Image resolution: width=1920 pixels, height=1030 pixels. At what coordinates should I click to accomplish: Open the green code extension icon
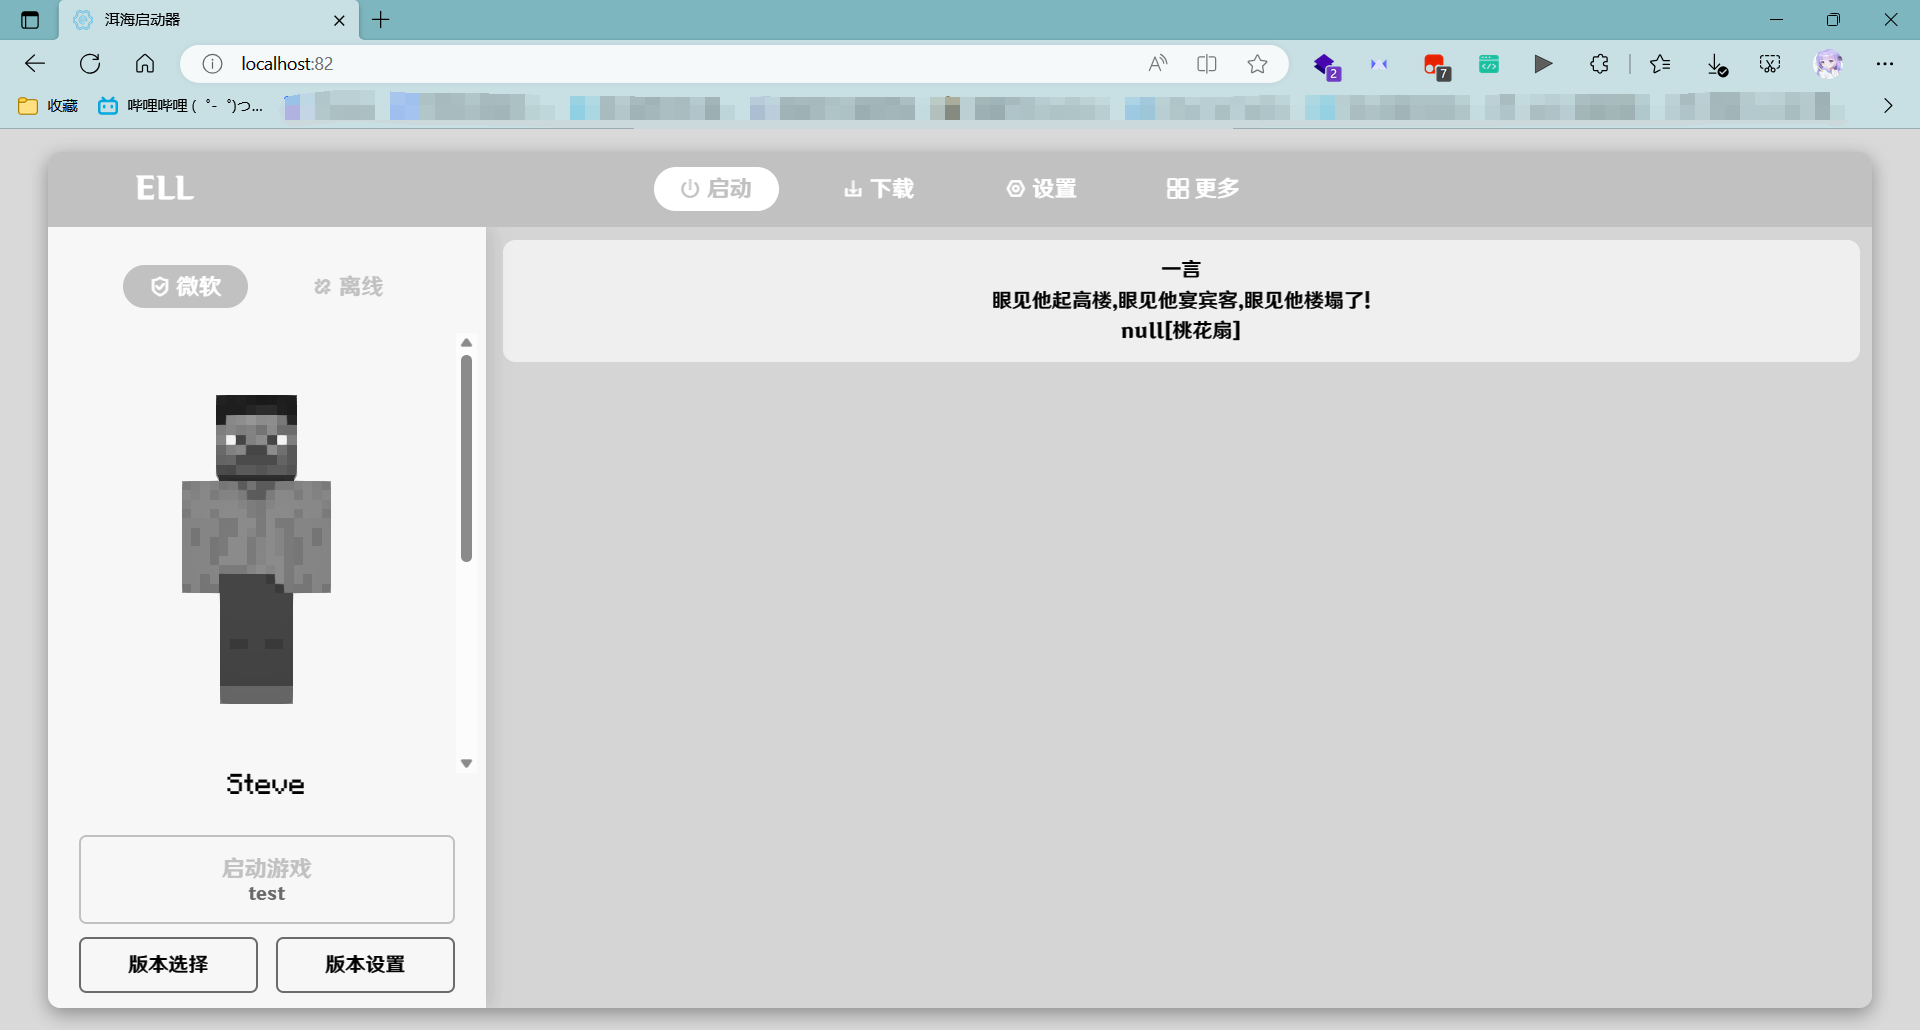[1489, 64]
